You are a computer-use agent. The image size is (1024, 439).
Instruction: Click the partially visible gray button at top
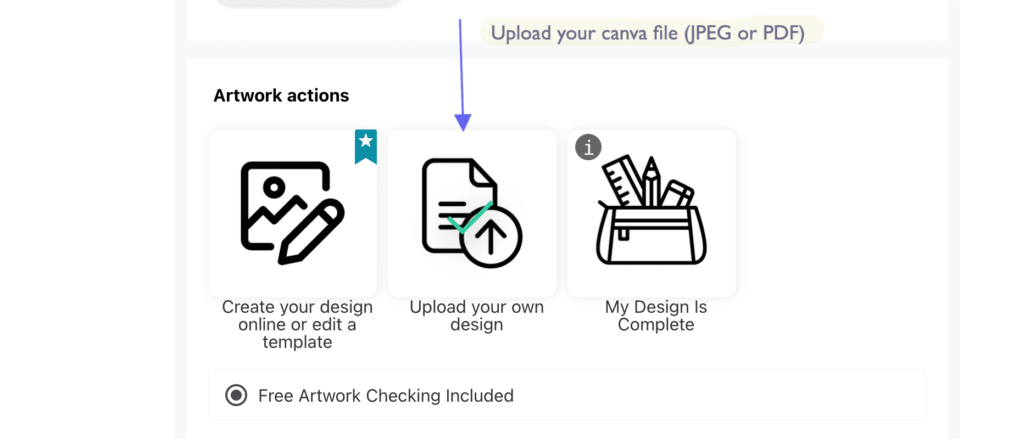pyautogui.click(x=308, y=3)
